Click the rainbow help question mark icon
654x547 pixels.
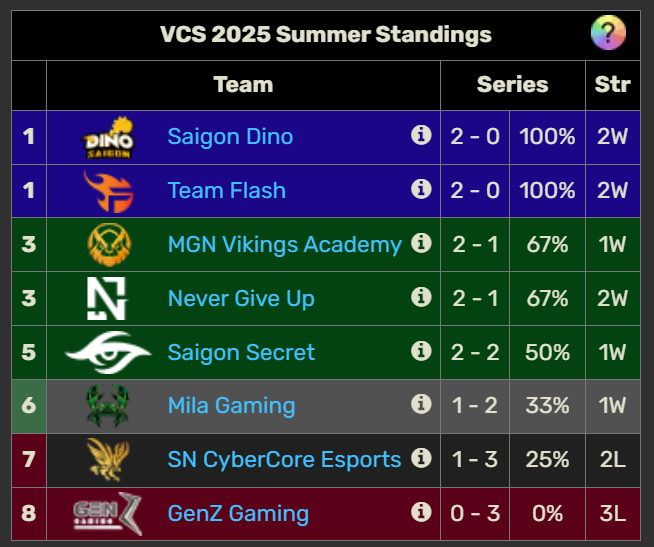[x=608, y=33]
